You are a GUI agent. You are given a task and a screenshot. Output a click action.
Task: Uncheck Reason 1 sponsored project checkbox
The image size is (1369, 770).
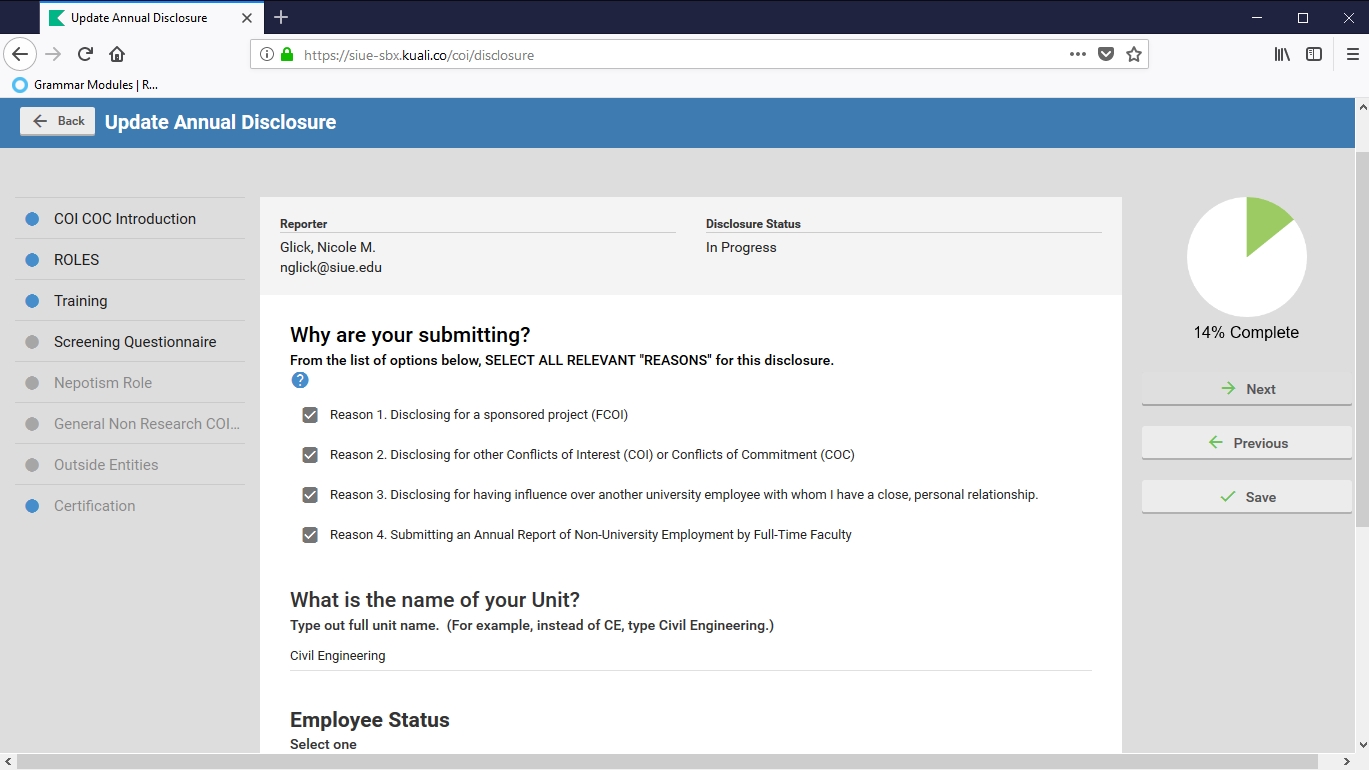point(310,415)
